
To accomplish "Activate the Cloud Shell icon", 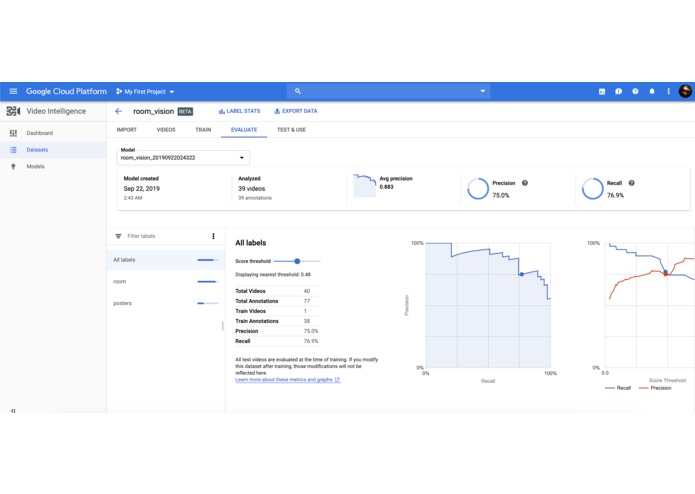I will (602, 92).
